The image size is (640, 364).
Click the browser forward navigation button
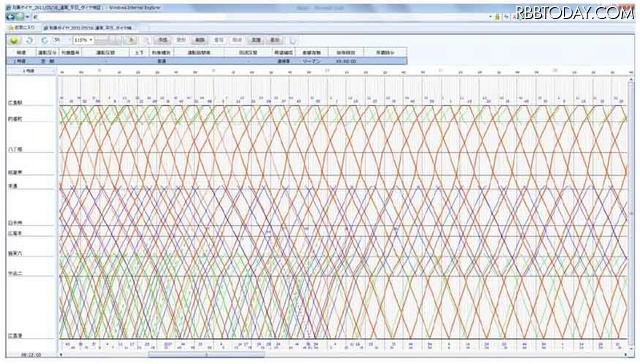click(20, 17)
